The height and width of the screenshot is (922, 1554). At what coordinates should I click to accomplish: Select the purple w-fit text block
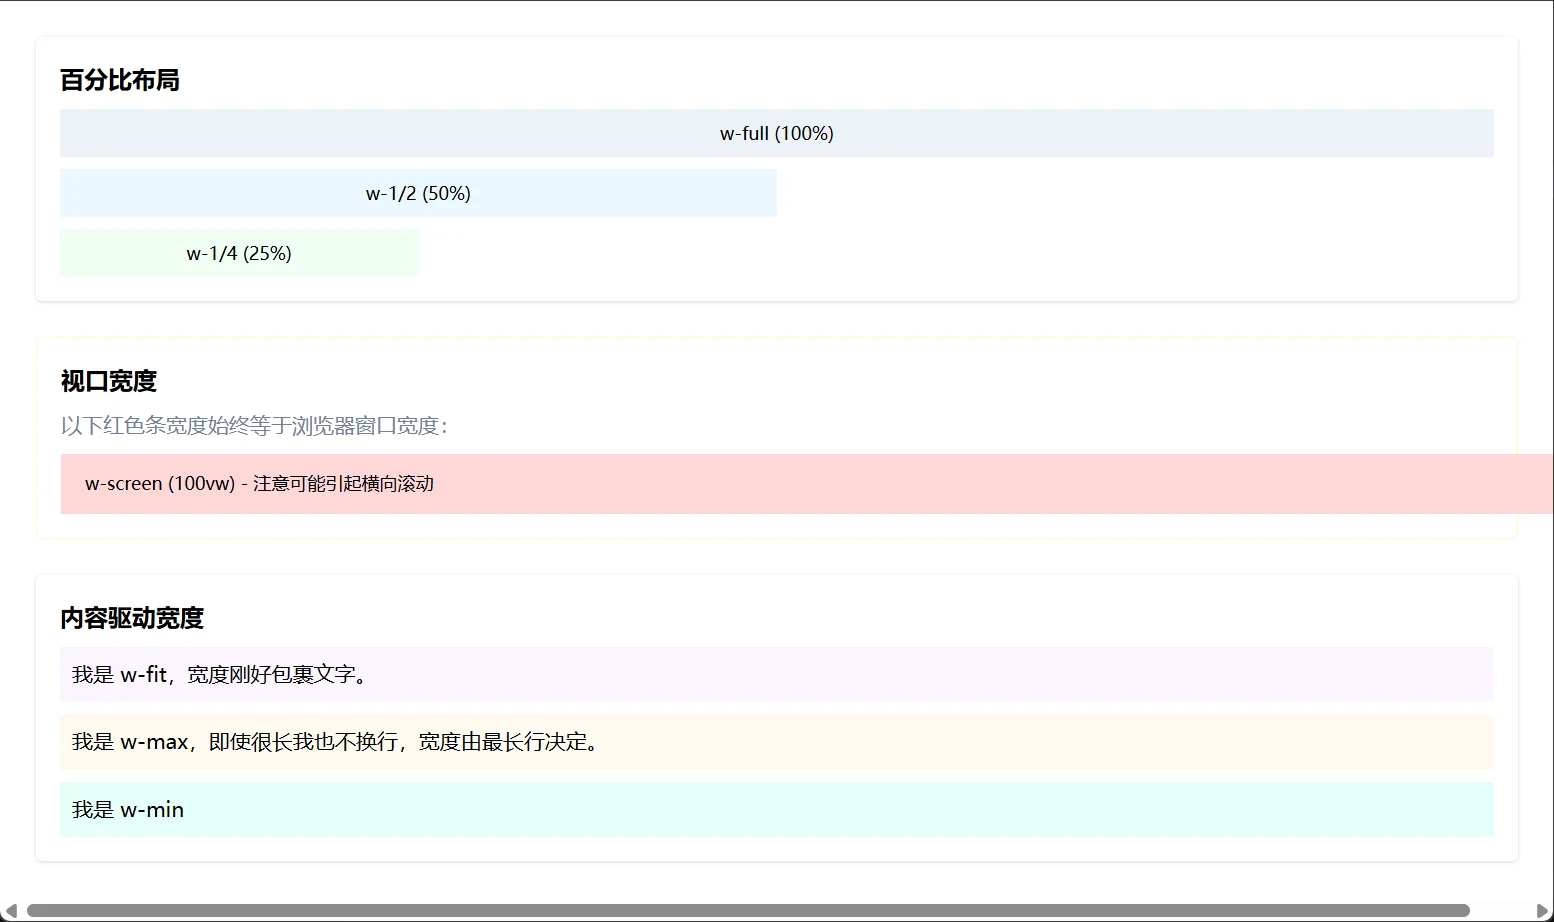776,674
